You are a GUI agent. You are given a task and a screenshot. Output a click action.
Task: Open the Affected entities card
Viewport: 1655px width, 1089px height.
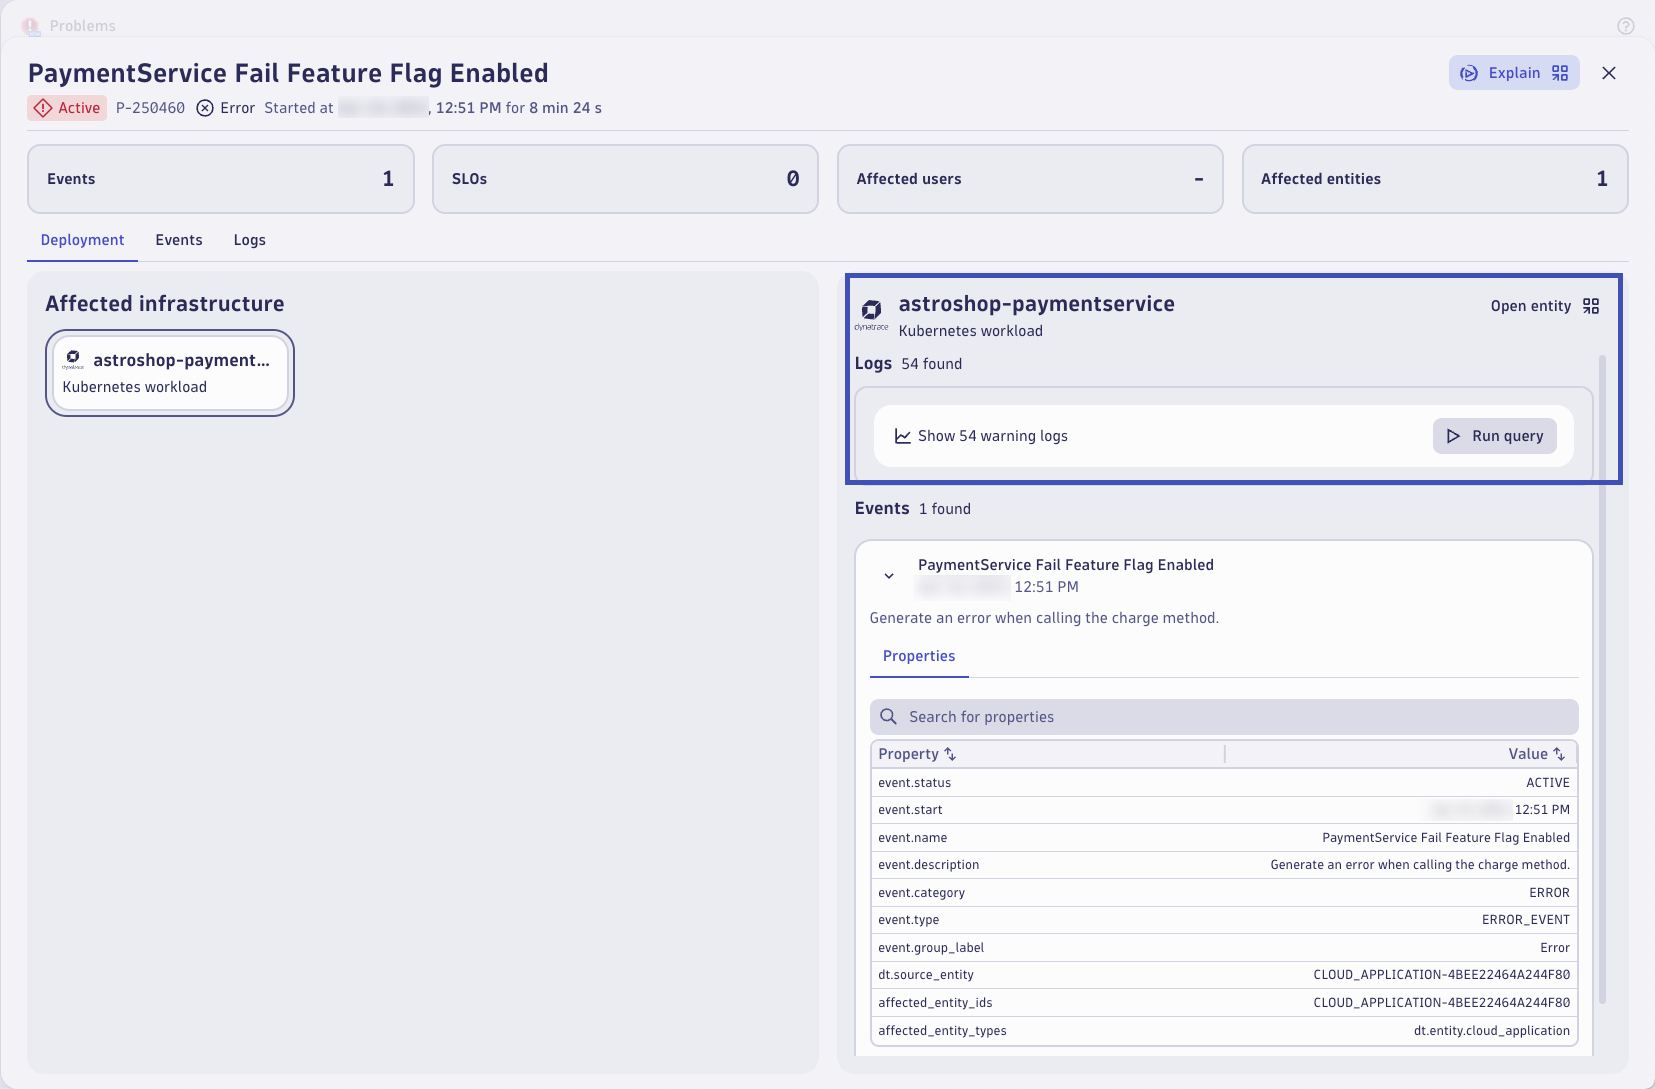[1435, 179]
